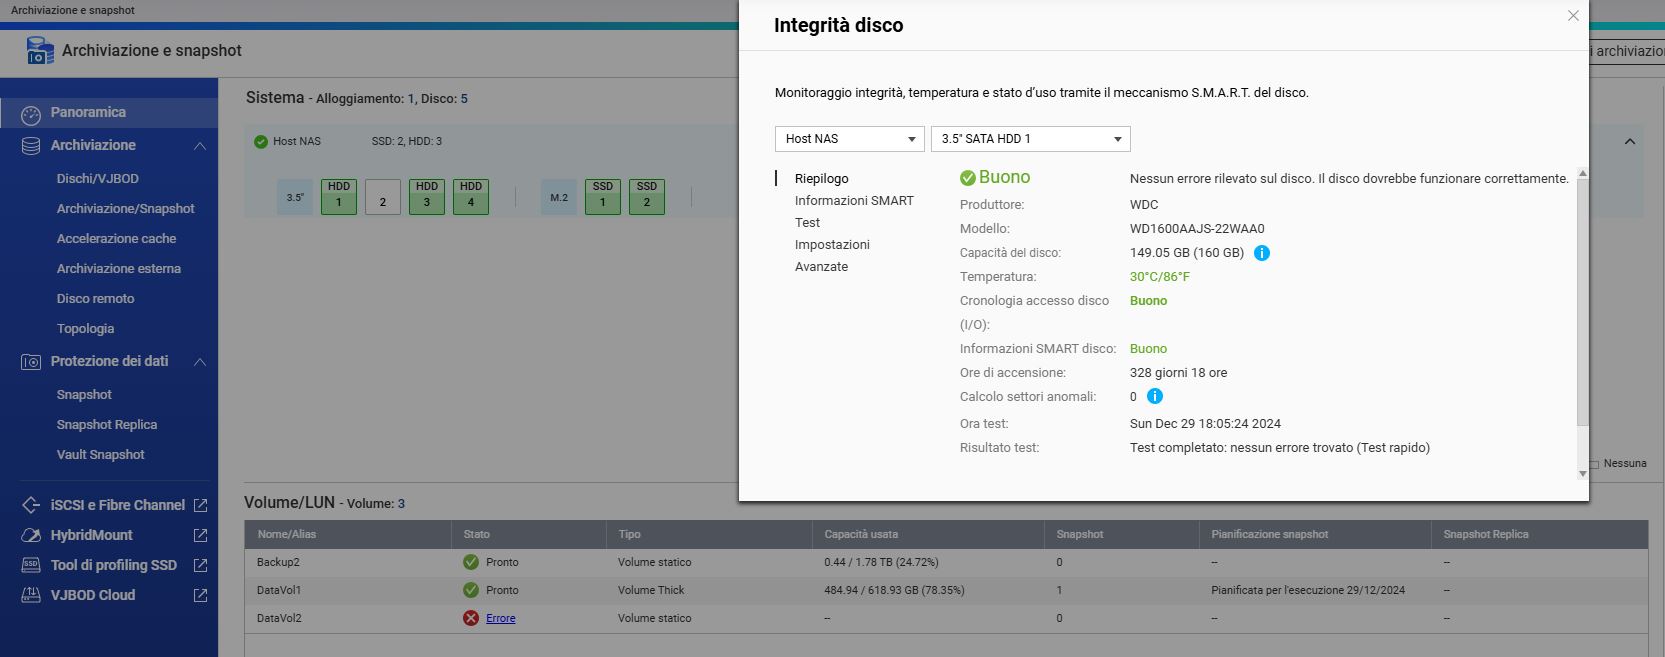Click the HDD 1 disk slot icon
The height and width of the screenshot is (657, 1665).
339,196
